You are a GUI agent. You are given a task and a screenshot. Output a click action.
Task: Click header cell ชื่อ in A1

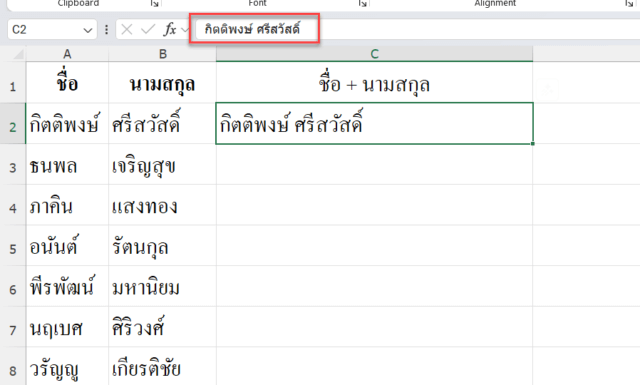67,82
